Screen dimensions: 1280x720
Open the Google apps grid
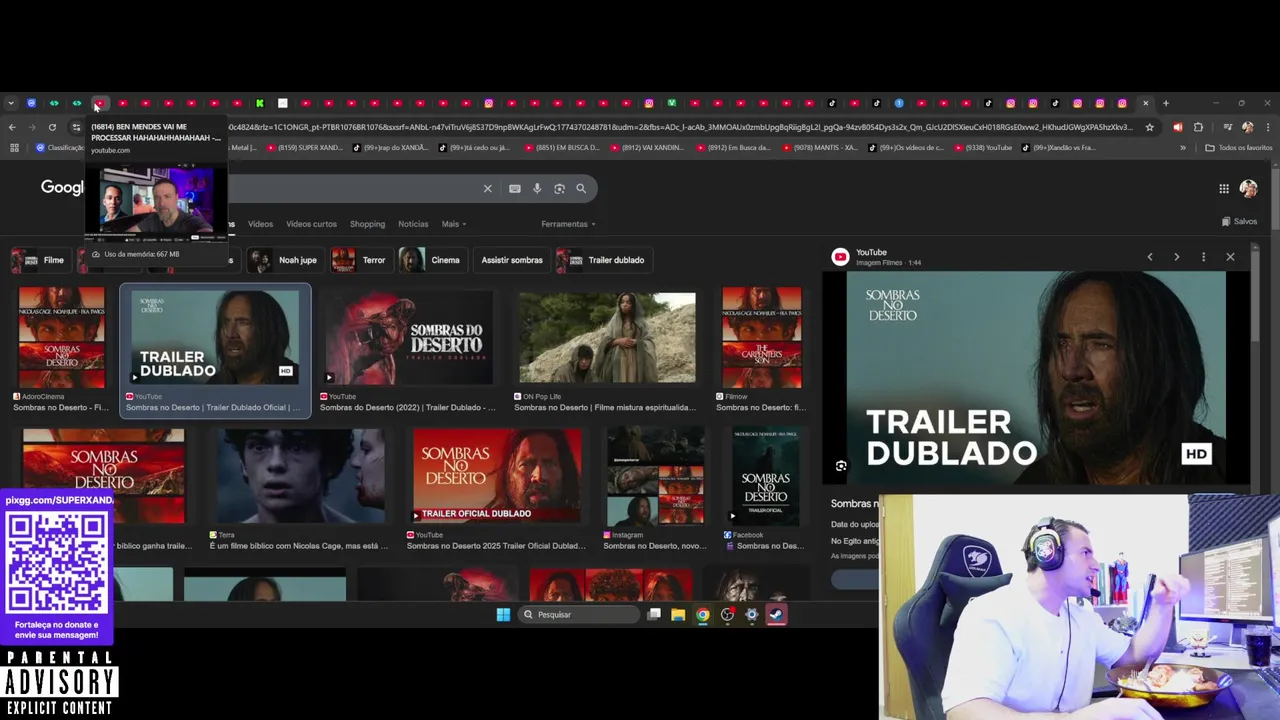coord(1224,188)
